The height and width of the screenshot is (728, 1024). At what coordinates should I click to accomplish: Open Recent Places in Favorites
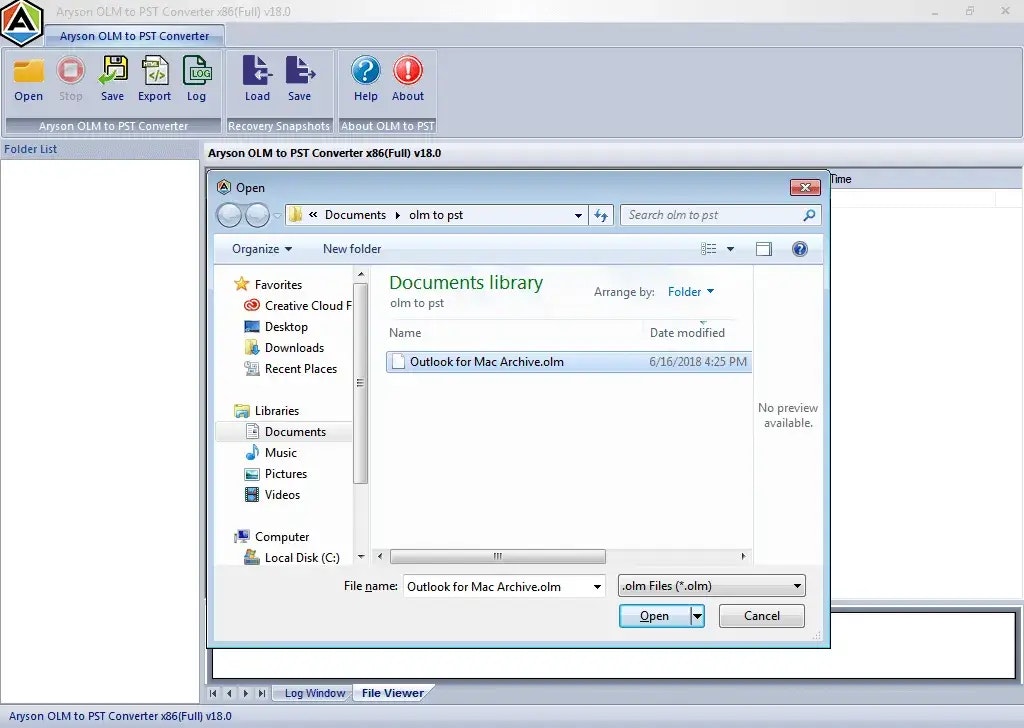pos(291,369)
